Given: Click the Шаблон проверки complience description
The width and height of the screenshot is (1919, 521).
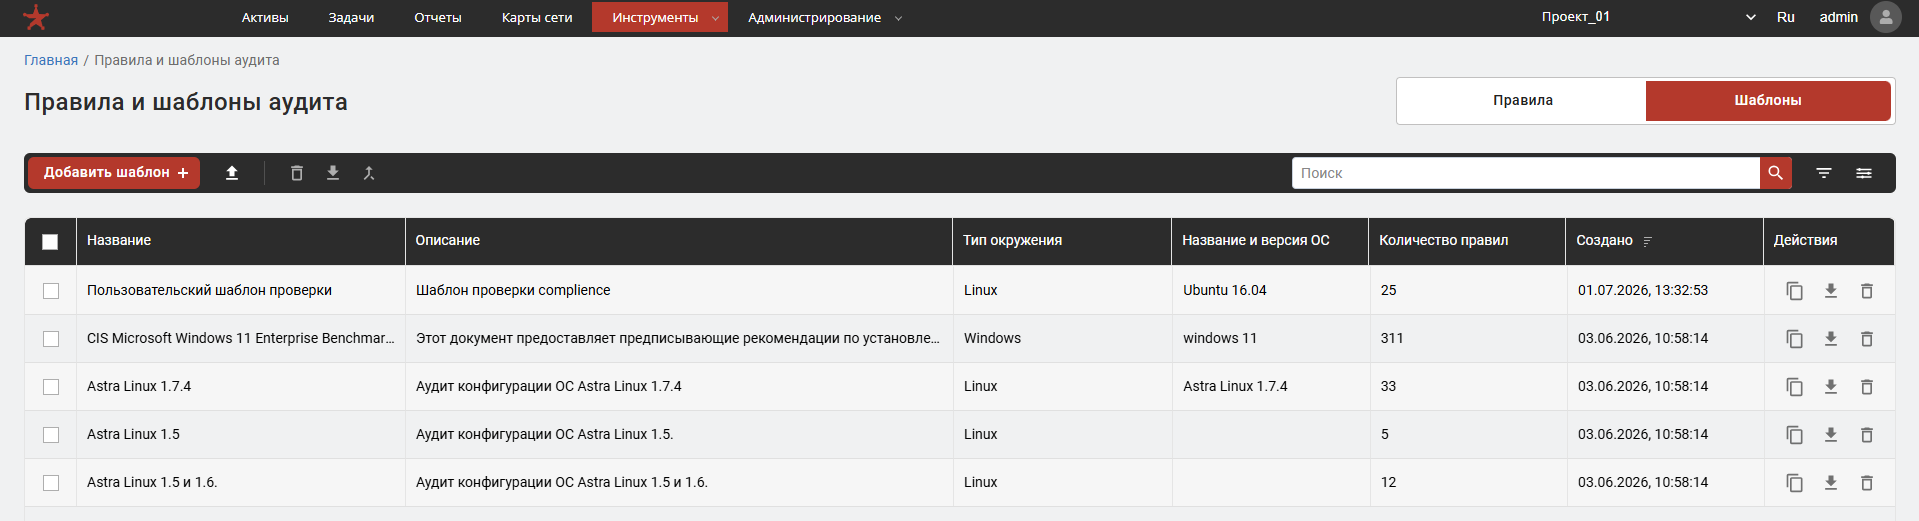Looking at the screenshot, I should 513,291.
